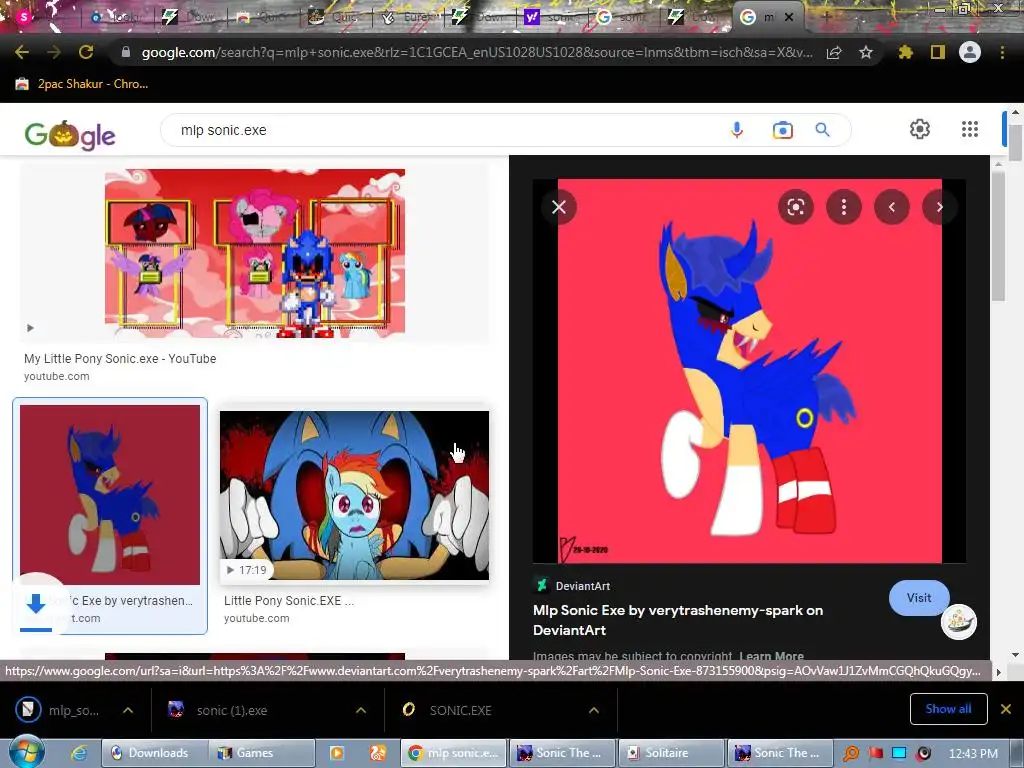Click the Google Halloween logo
Screen dimensions: 1024x768
click(70, 135)
